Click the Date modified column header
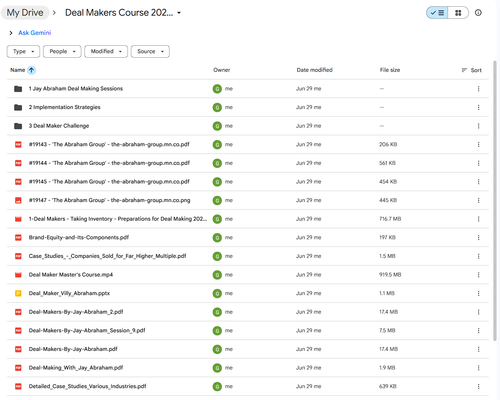The image size is (500, 400). click(x=315, y=70)
